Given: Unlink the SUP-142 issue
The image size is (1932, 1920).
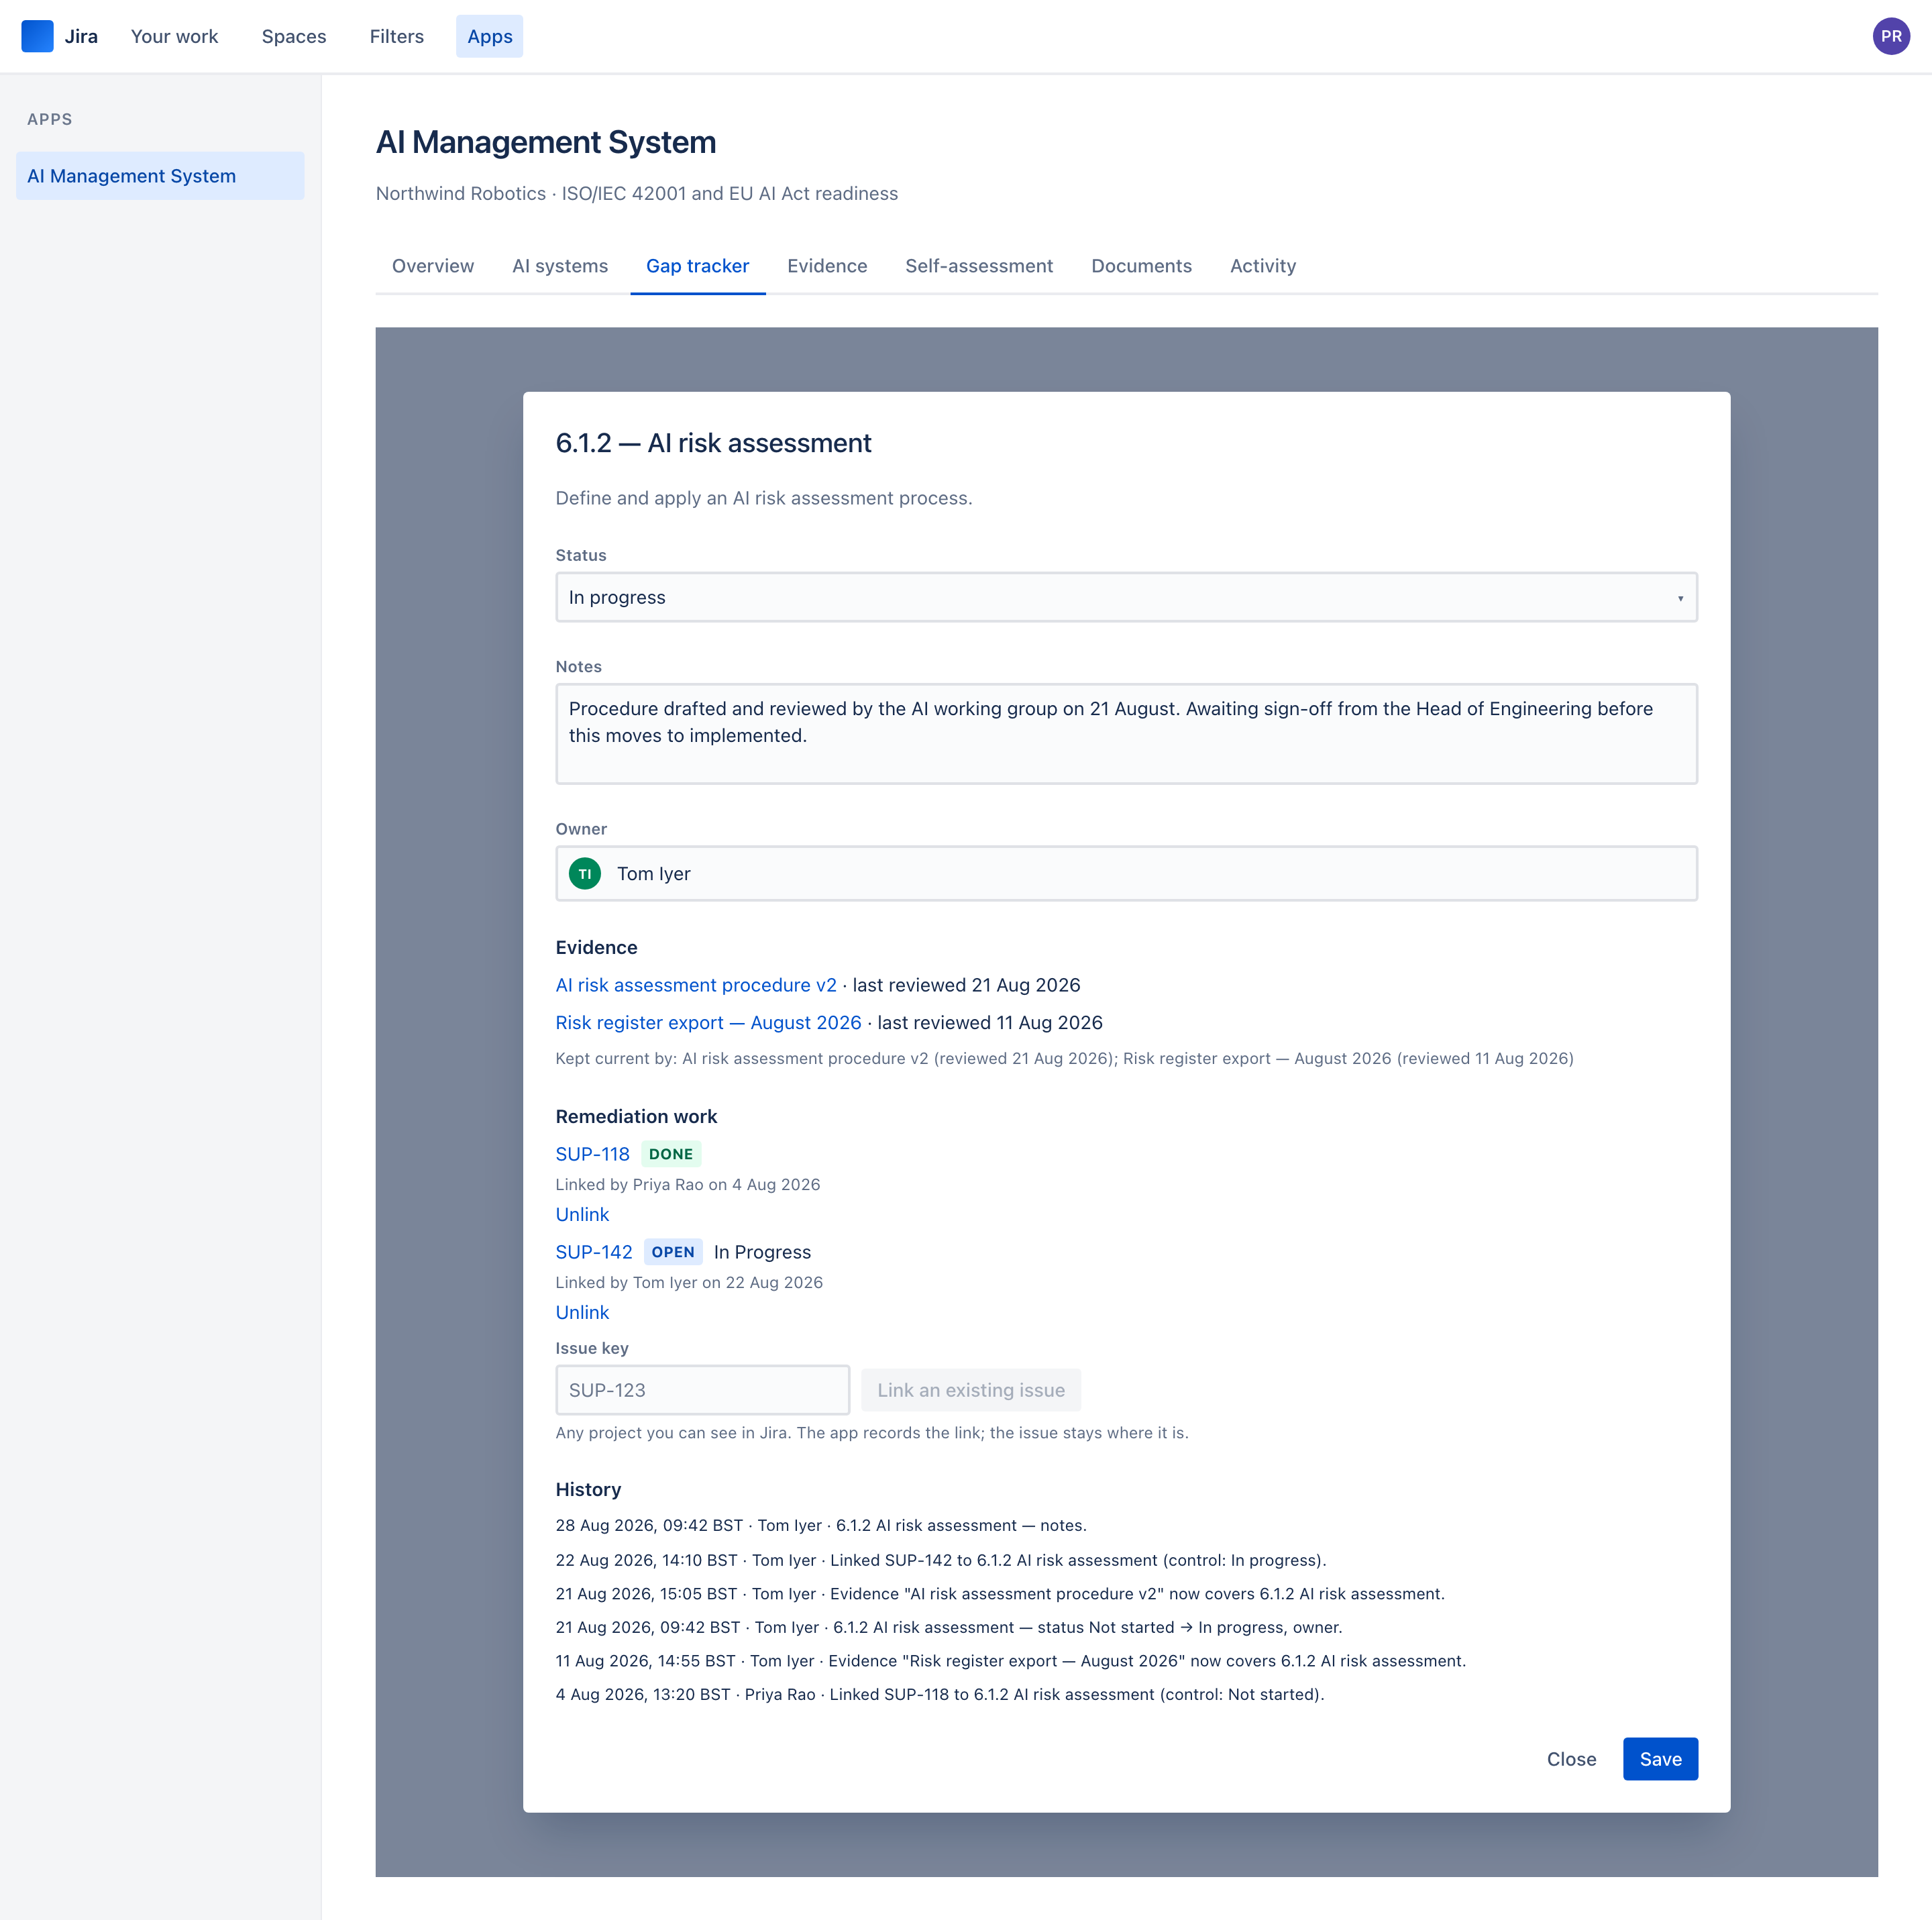Looking at the screenshot, I should click(582, 1312).
